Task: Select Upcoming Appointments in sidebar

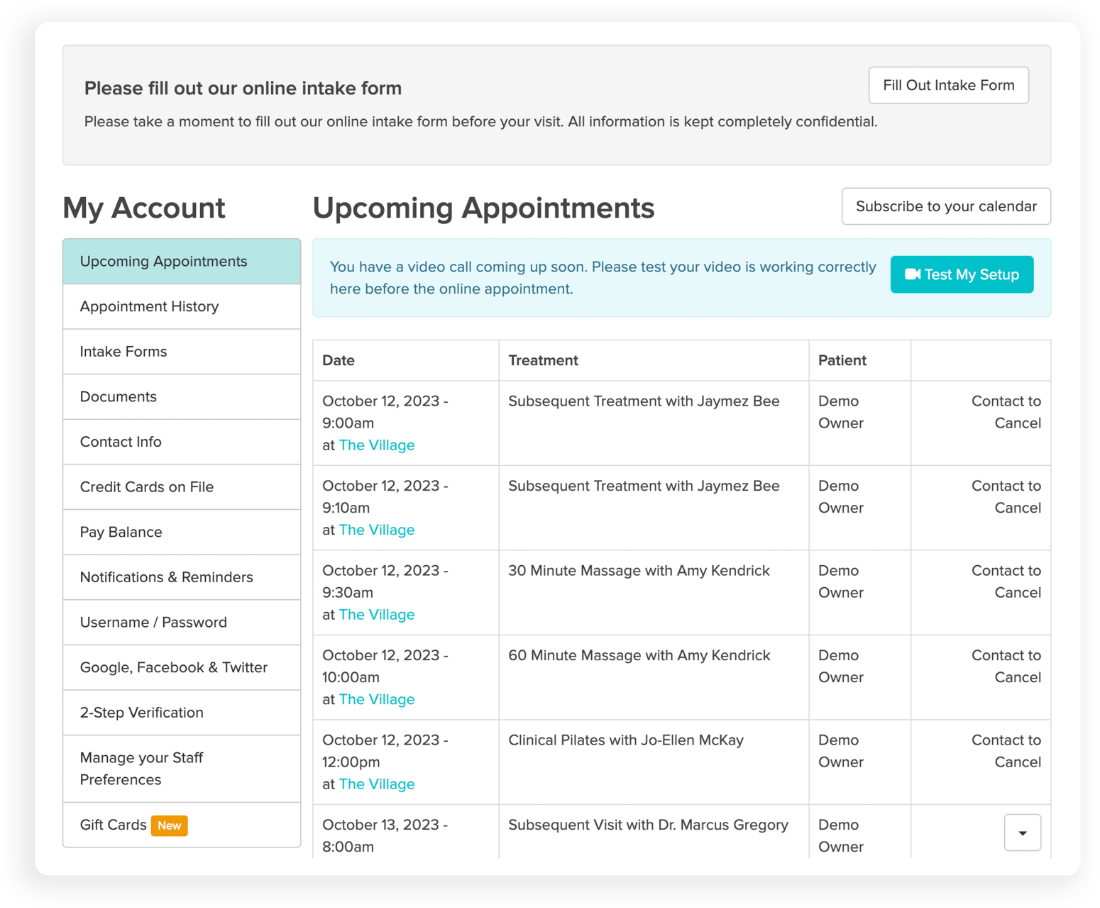Action: [x=181, y=262]
